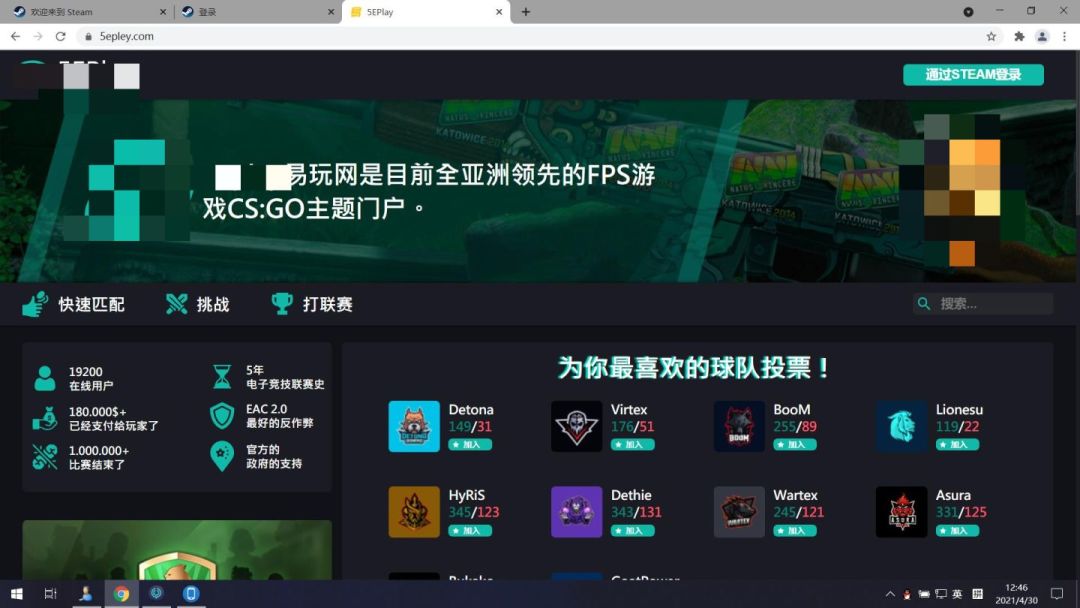The width and height of the screenshot is (1080, 608).
Task: Join team Asura with 加入 button
Action: [x=957, y=531]
